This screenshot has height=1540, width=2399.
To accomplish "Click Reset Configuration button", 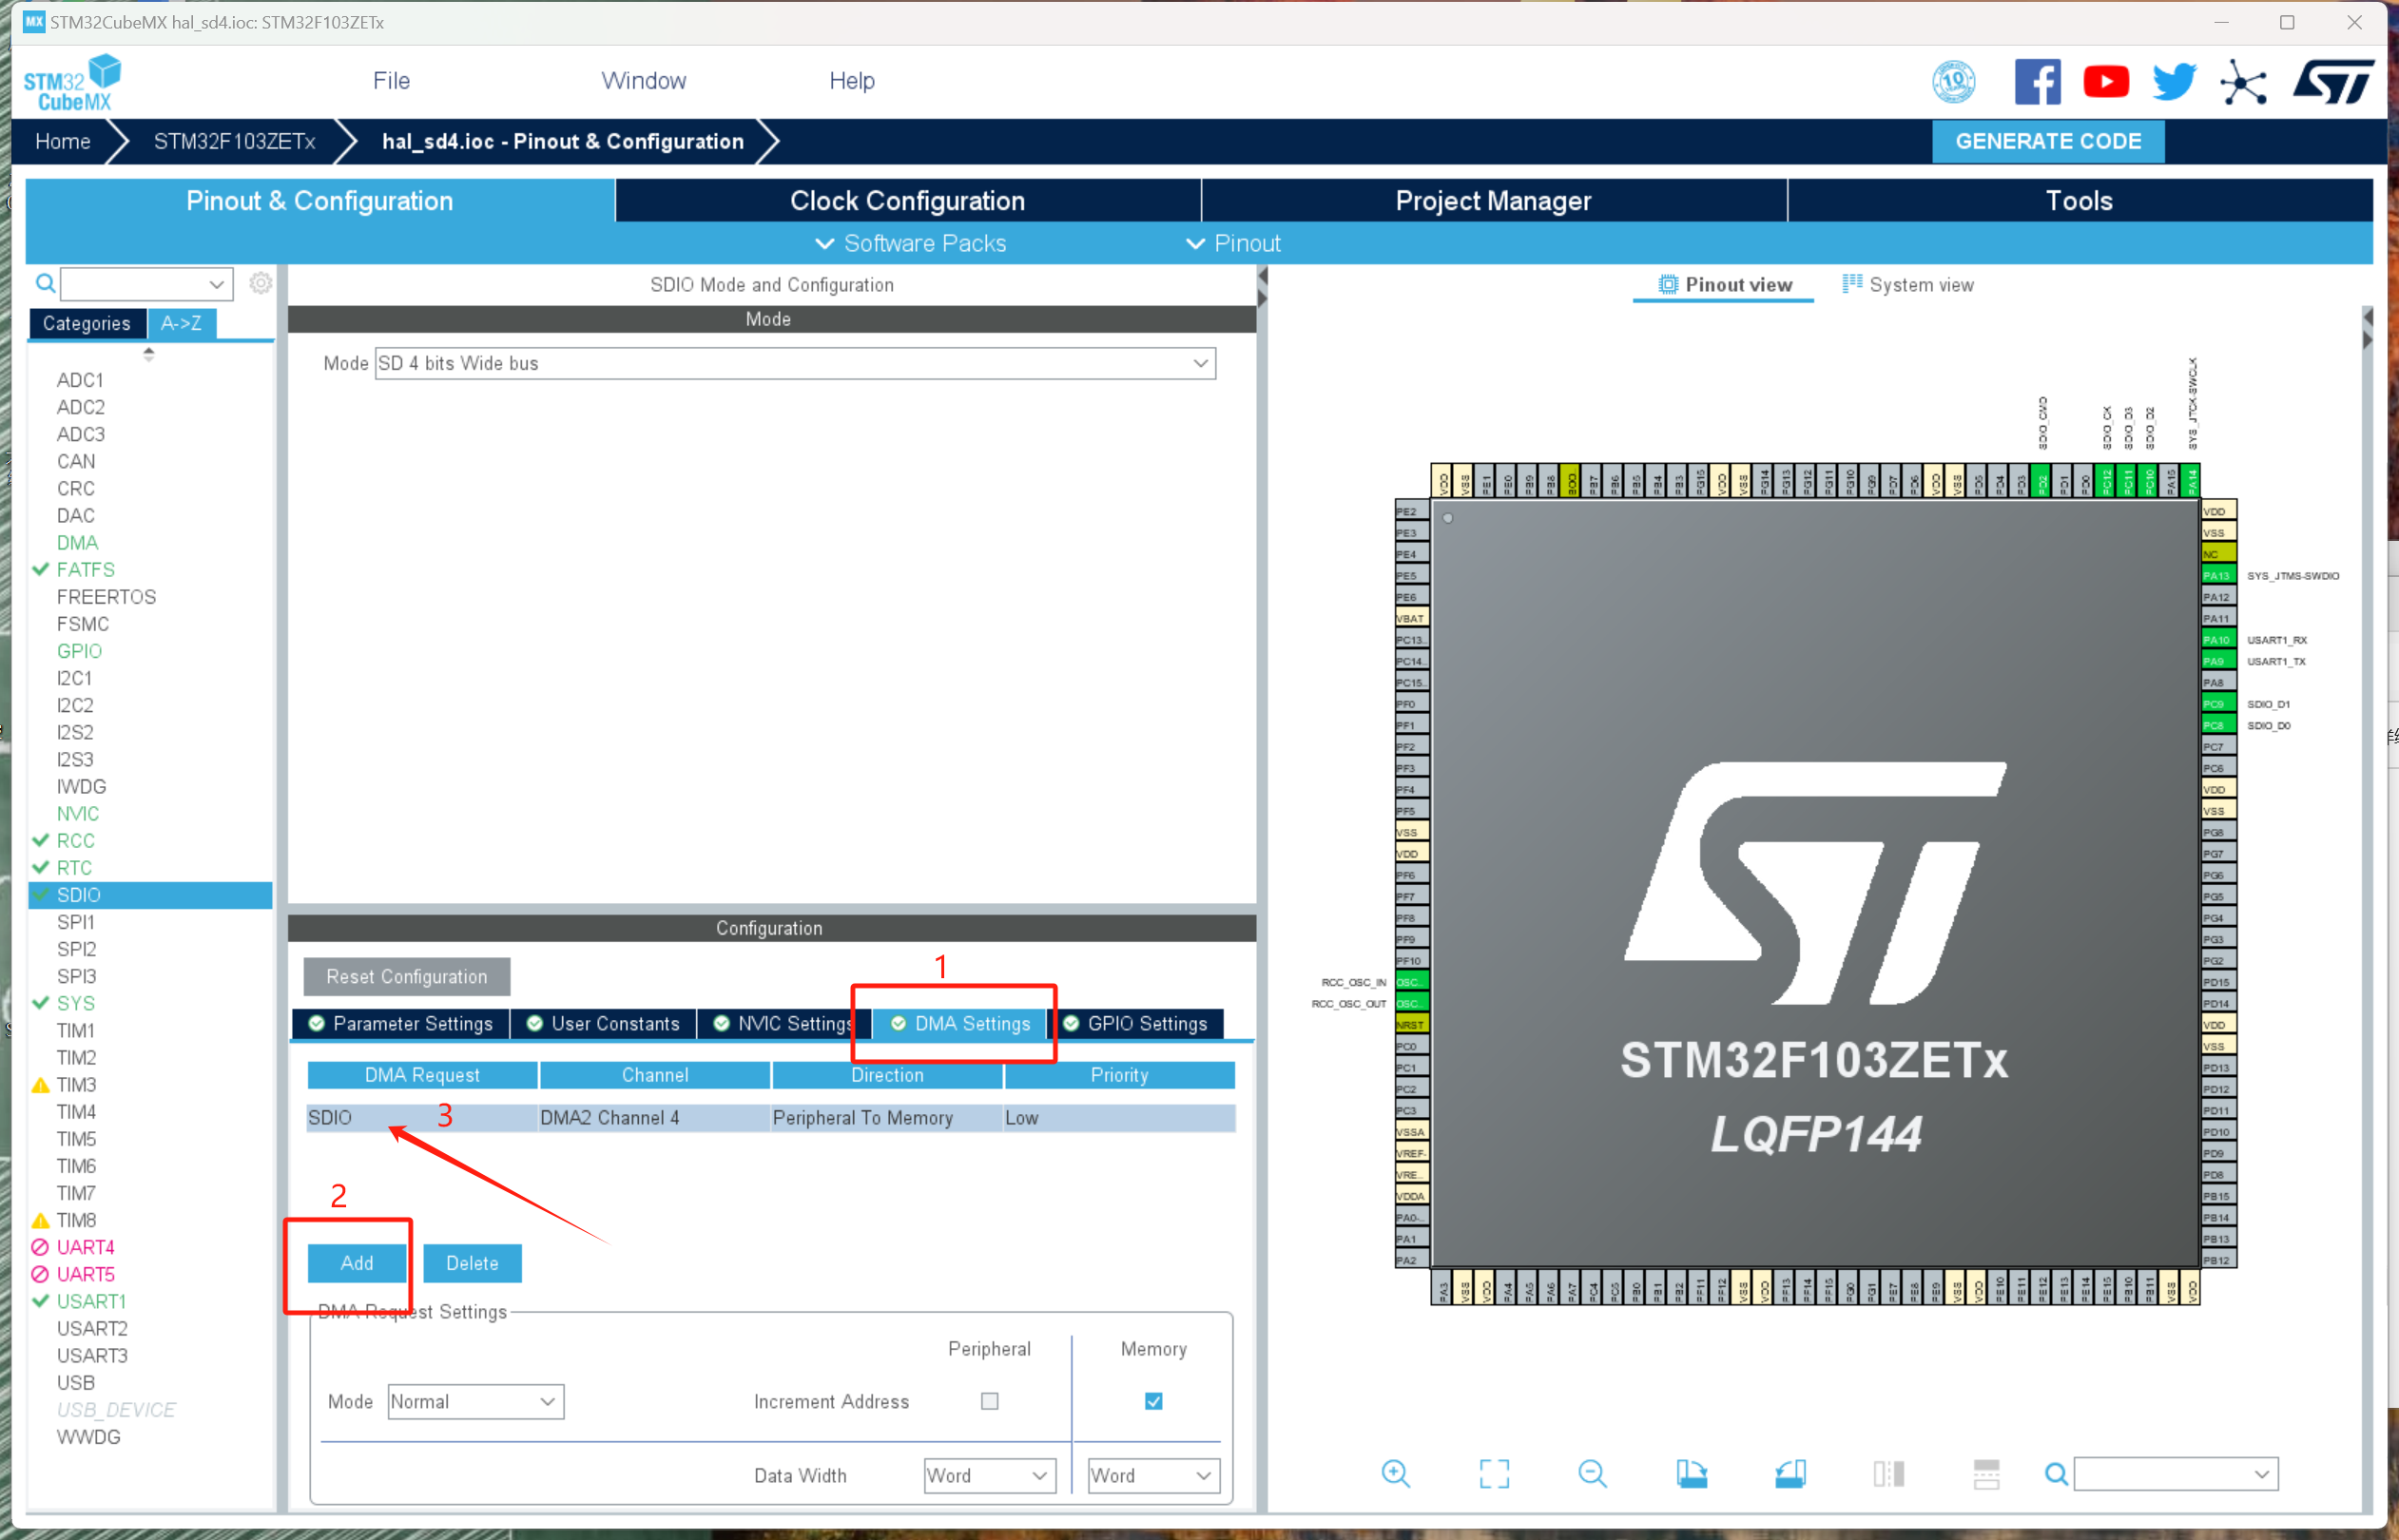I will tap(406, 976).
